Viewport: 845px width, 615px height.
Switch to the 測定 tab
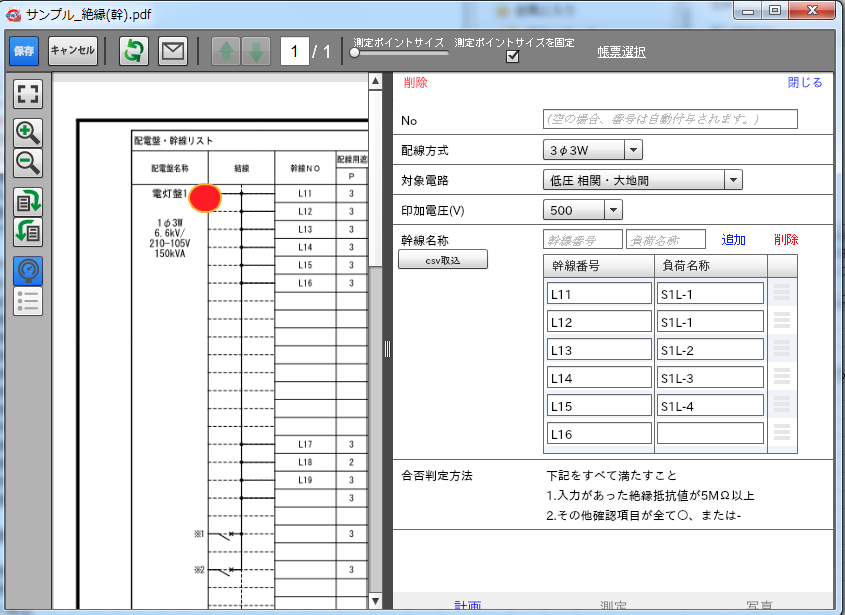pyautogui.click(x=614, y=606)
